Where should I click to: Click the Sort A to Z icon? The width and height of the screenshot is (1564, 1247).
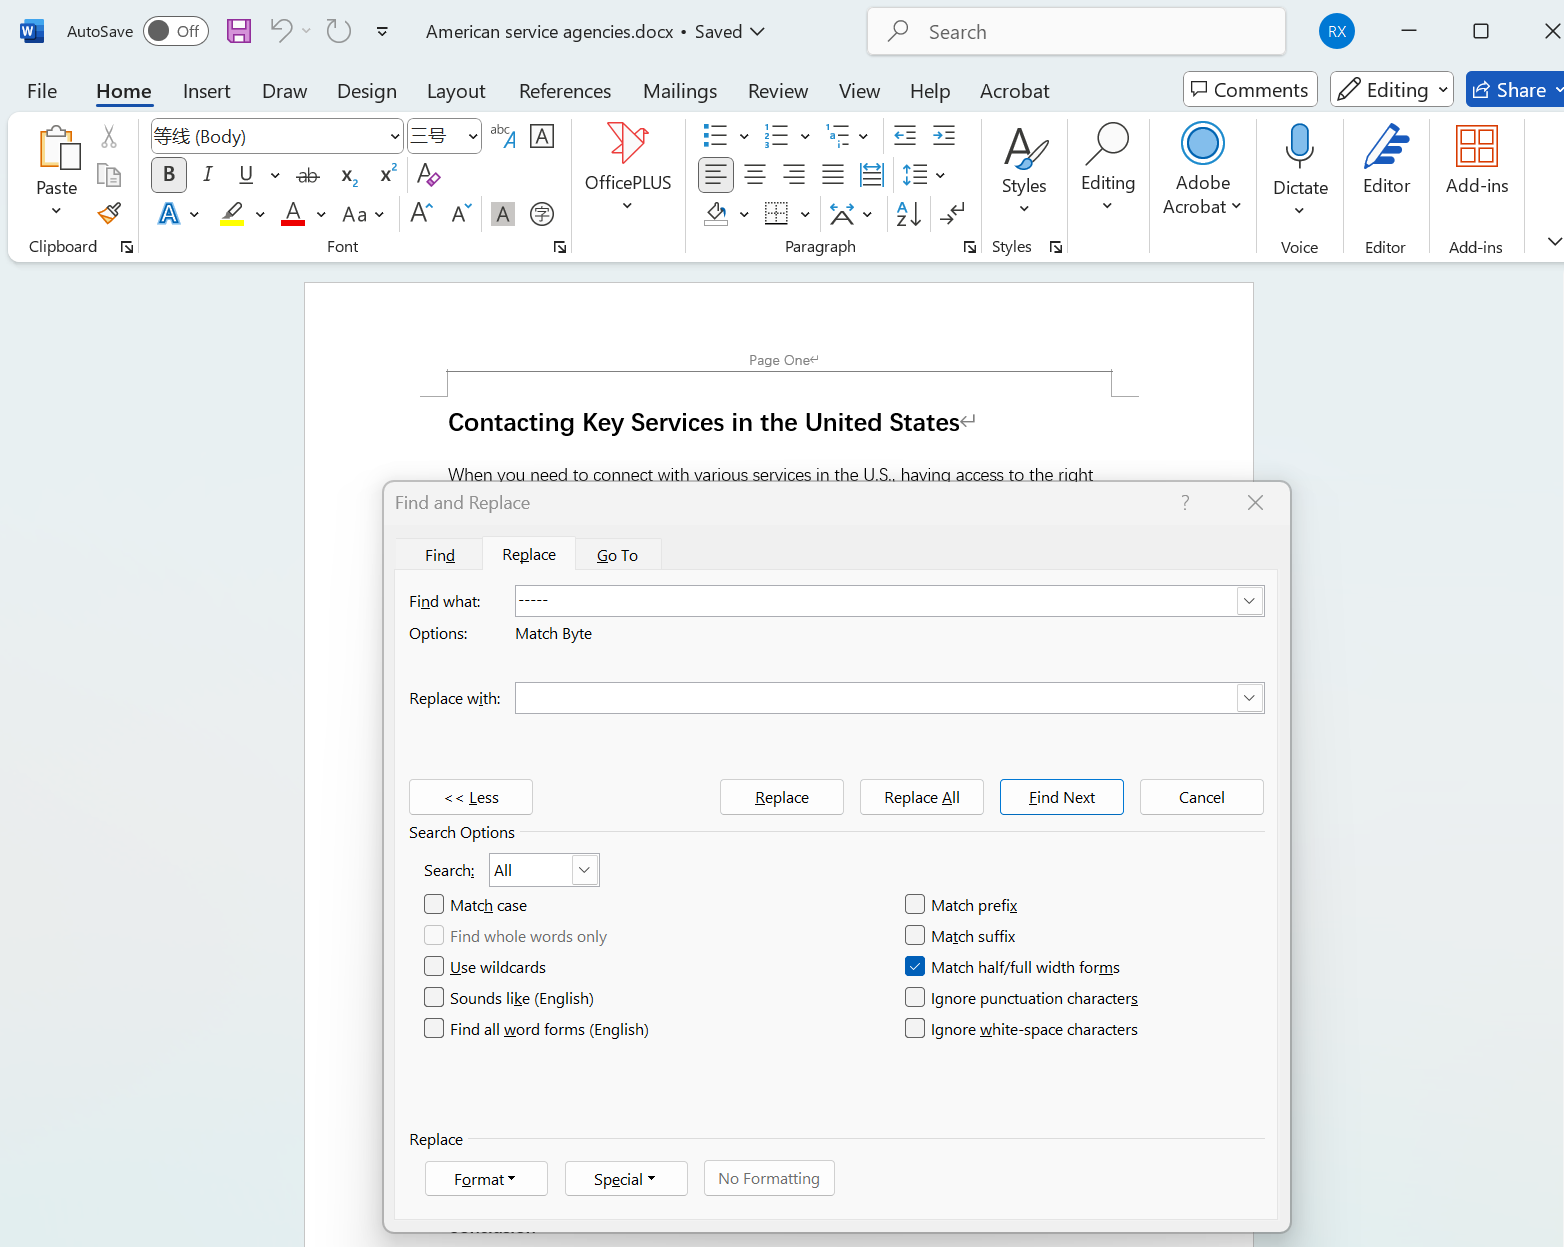[x=908, y=213]
